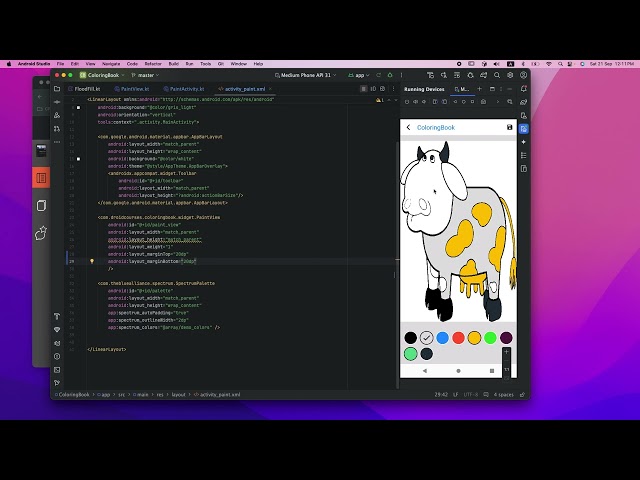Open the Build Variants hammer icon

click(57, 316)
